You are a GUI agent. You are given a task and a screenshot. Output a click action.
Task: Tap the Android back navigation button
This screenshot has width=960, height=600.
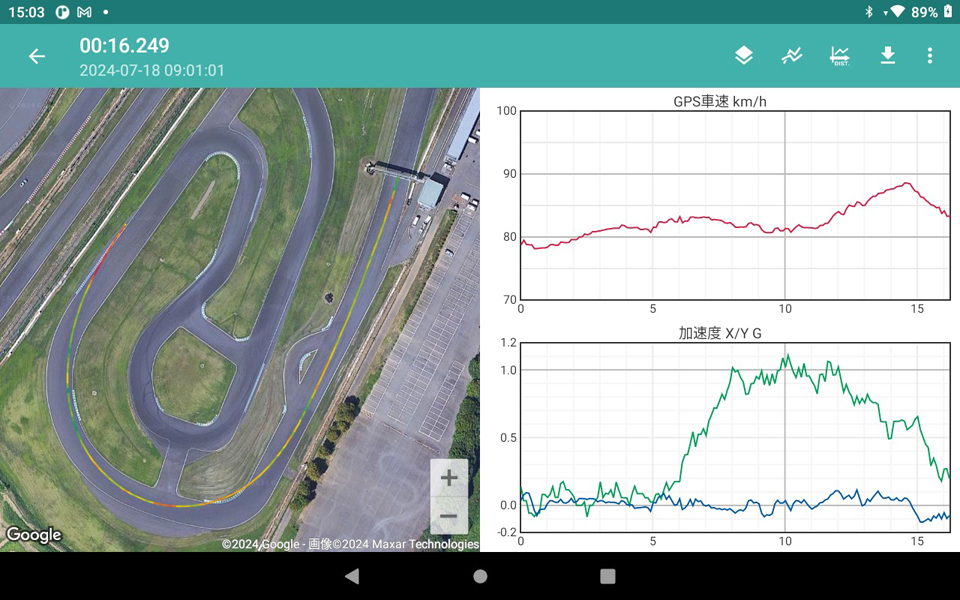(352, 577)
